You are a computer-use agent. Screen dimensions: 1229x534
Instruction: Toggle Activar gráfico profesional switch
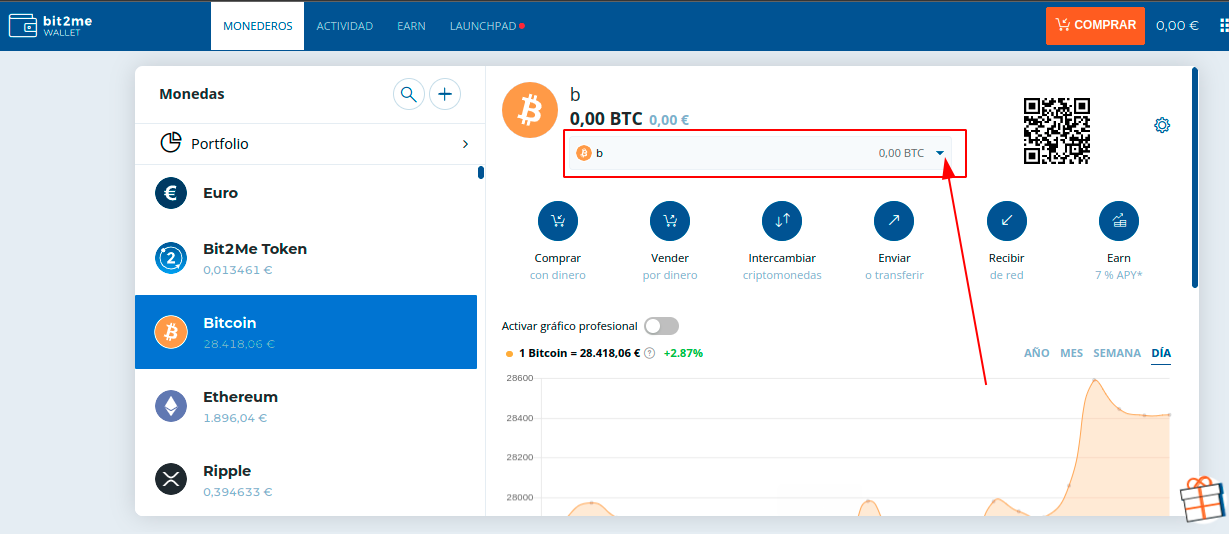[662, 326]
